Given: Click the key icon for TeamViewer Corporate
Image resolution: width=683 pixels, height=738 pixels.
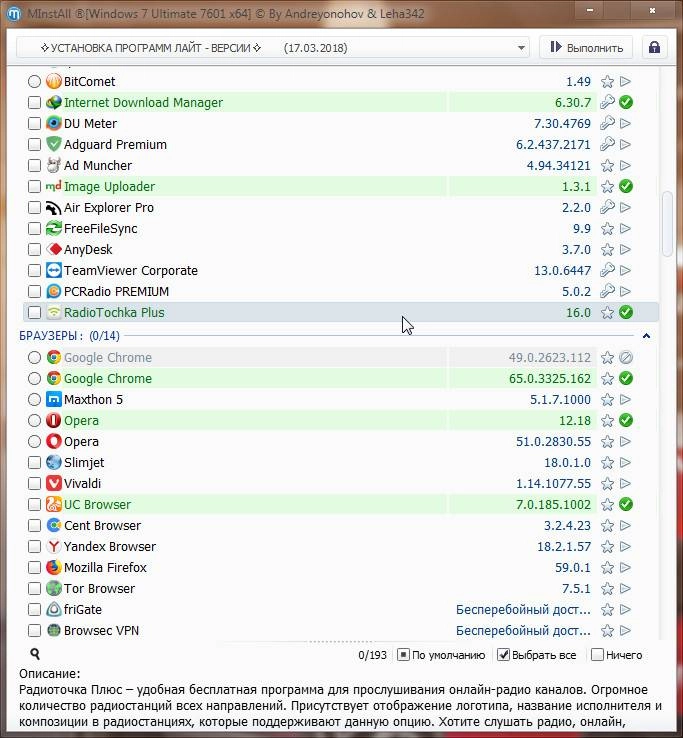Looking at the screenshot, I should [x=607, y=270].
